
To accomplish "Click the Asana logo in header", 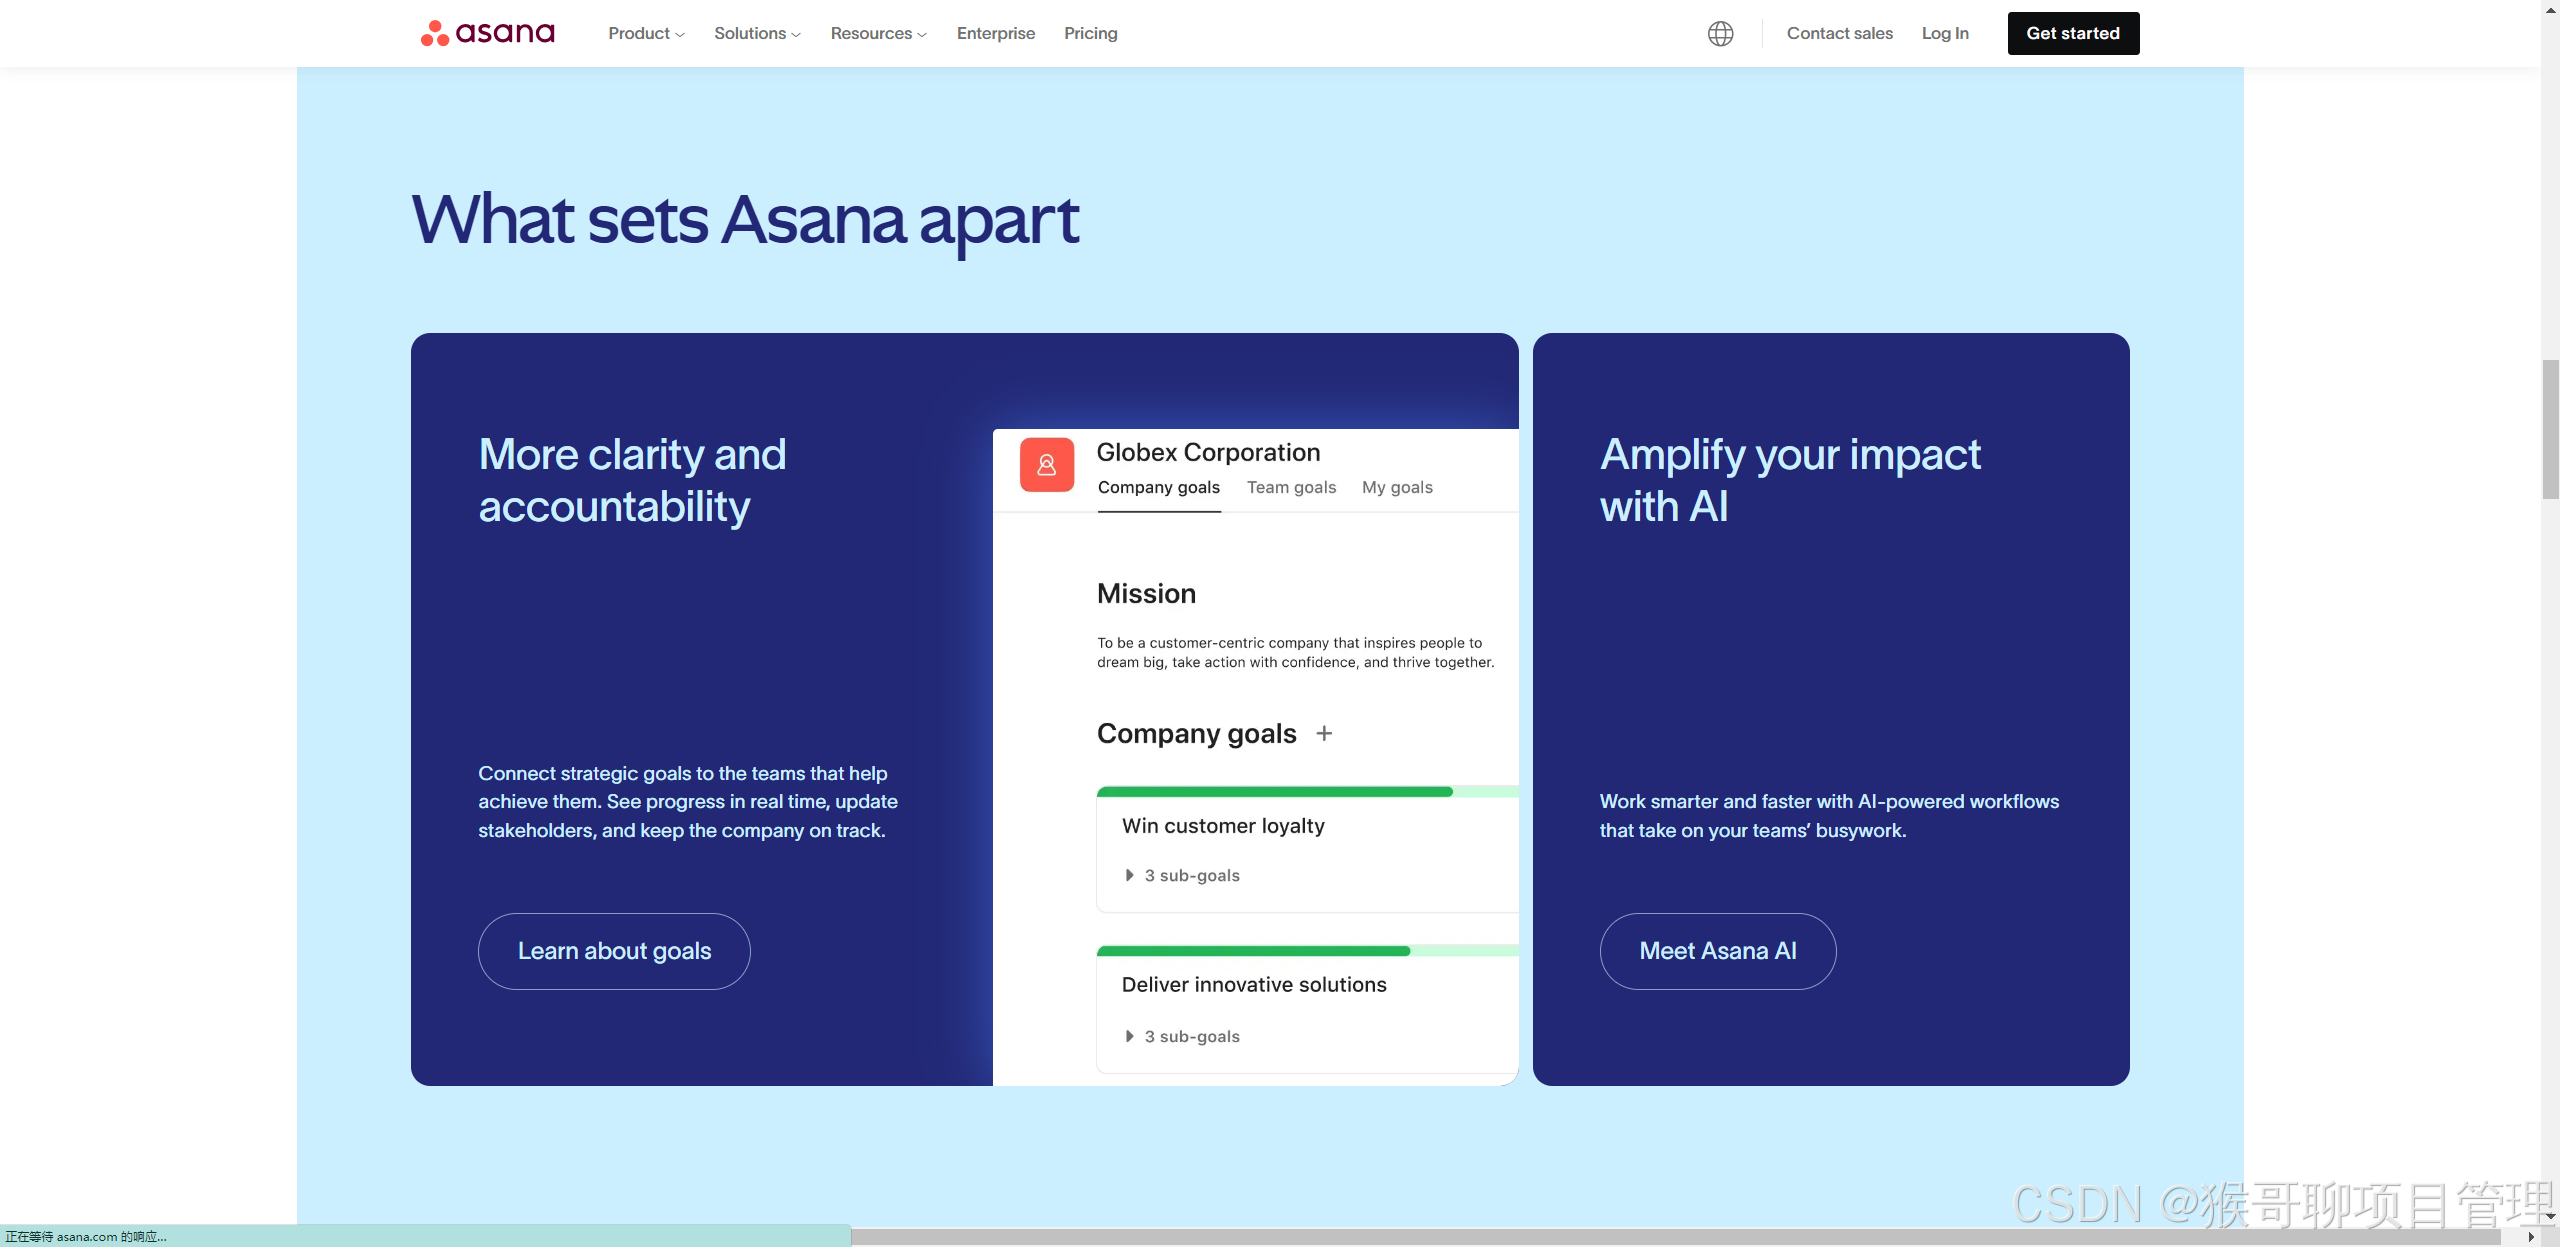I will pos(487,33).
